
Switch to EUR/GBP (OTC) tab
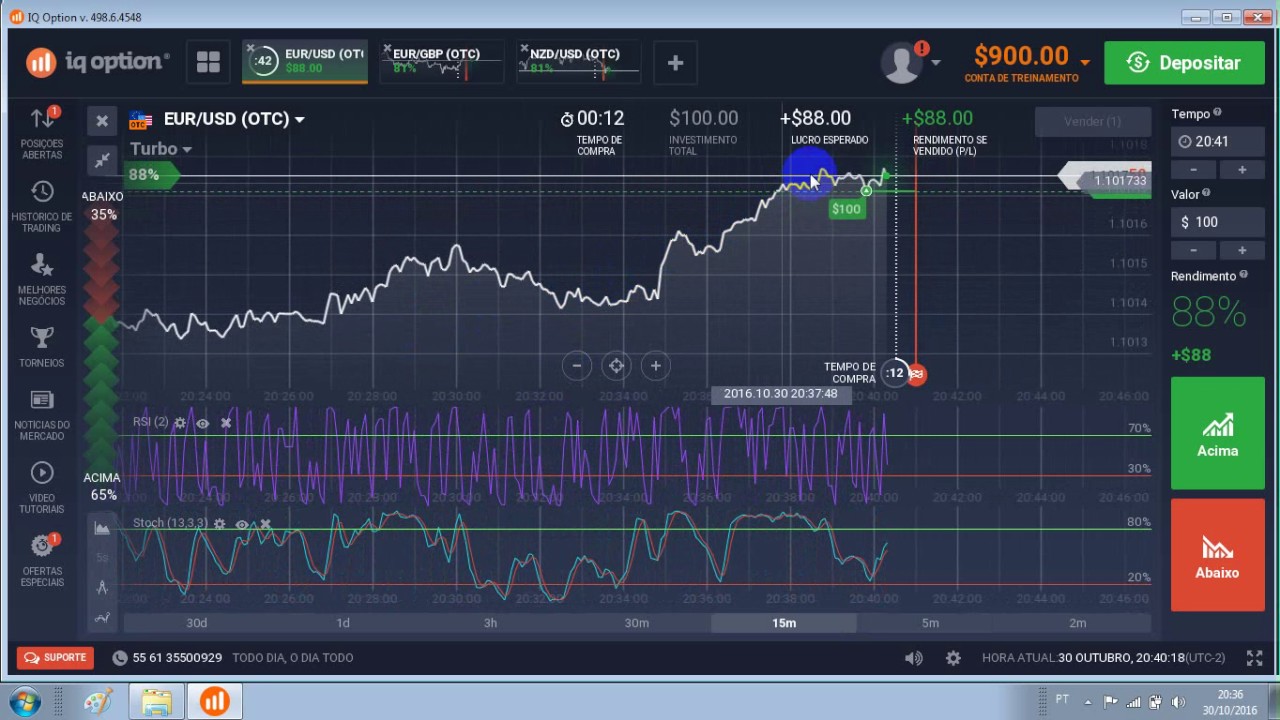[441, 62]
